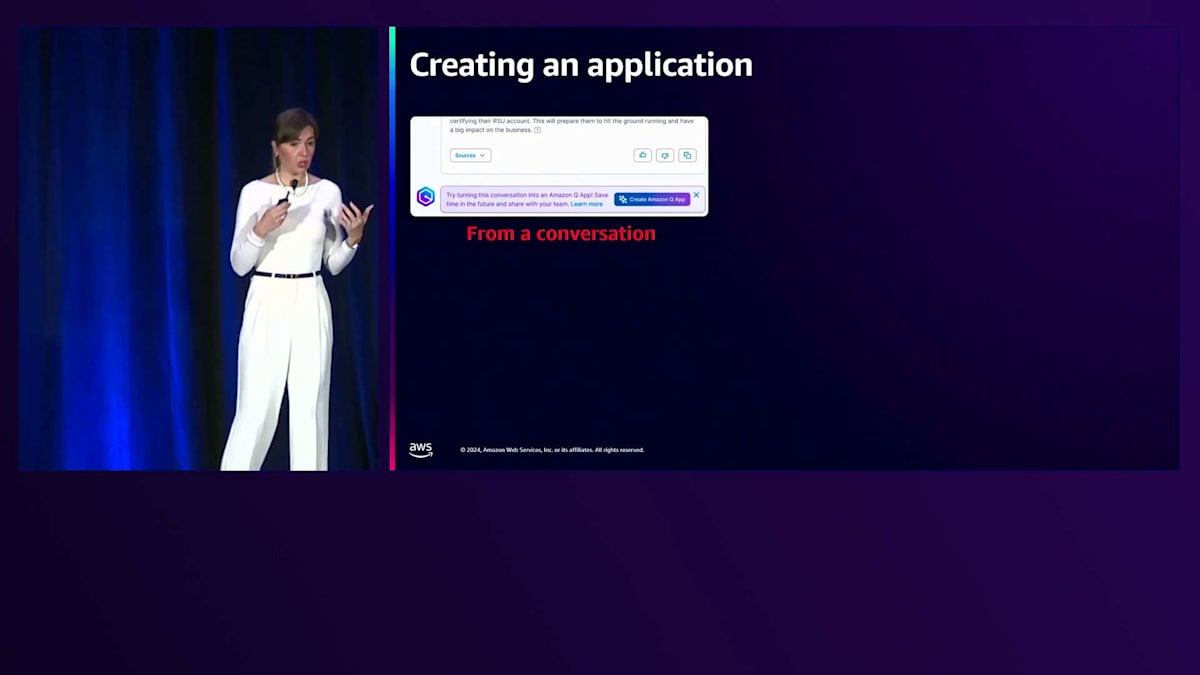Copy the response with the copy icon
This screenshot has width=1200, height=675.
pyautogui.click(x=687, y=155)
